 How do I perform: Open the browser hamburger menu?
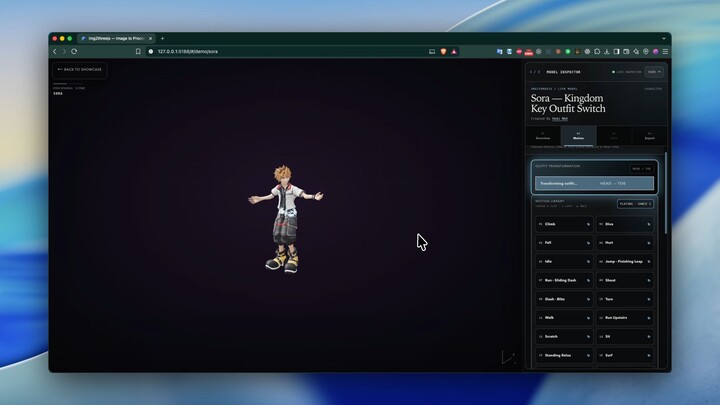pyautogui.click(x=665, y=51)
